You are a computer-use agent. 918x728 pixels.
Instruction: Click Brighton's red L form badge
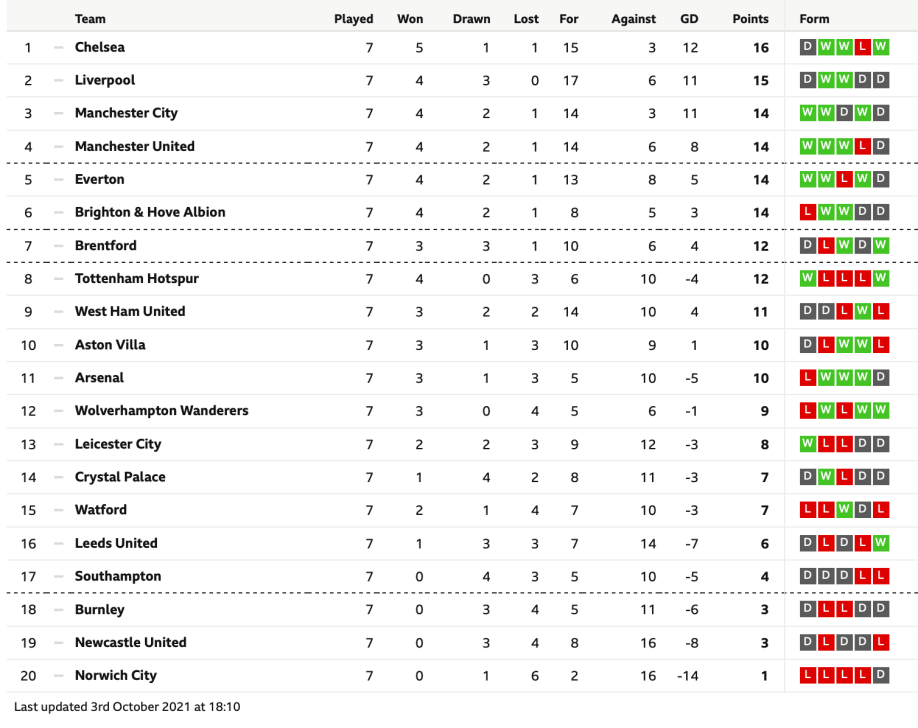click(808, 212)
